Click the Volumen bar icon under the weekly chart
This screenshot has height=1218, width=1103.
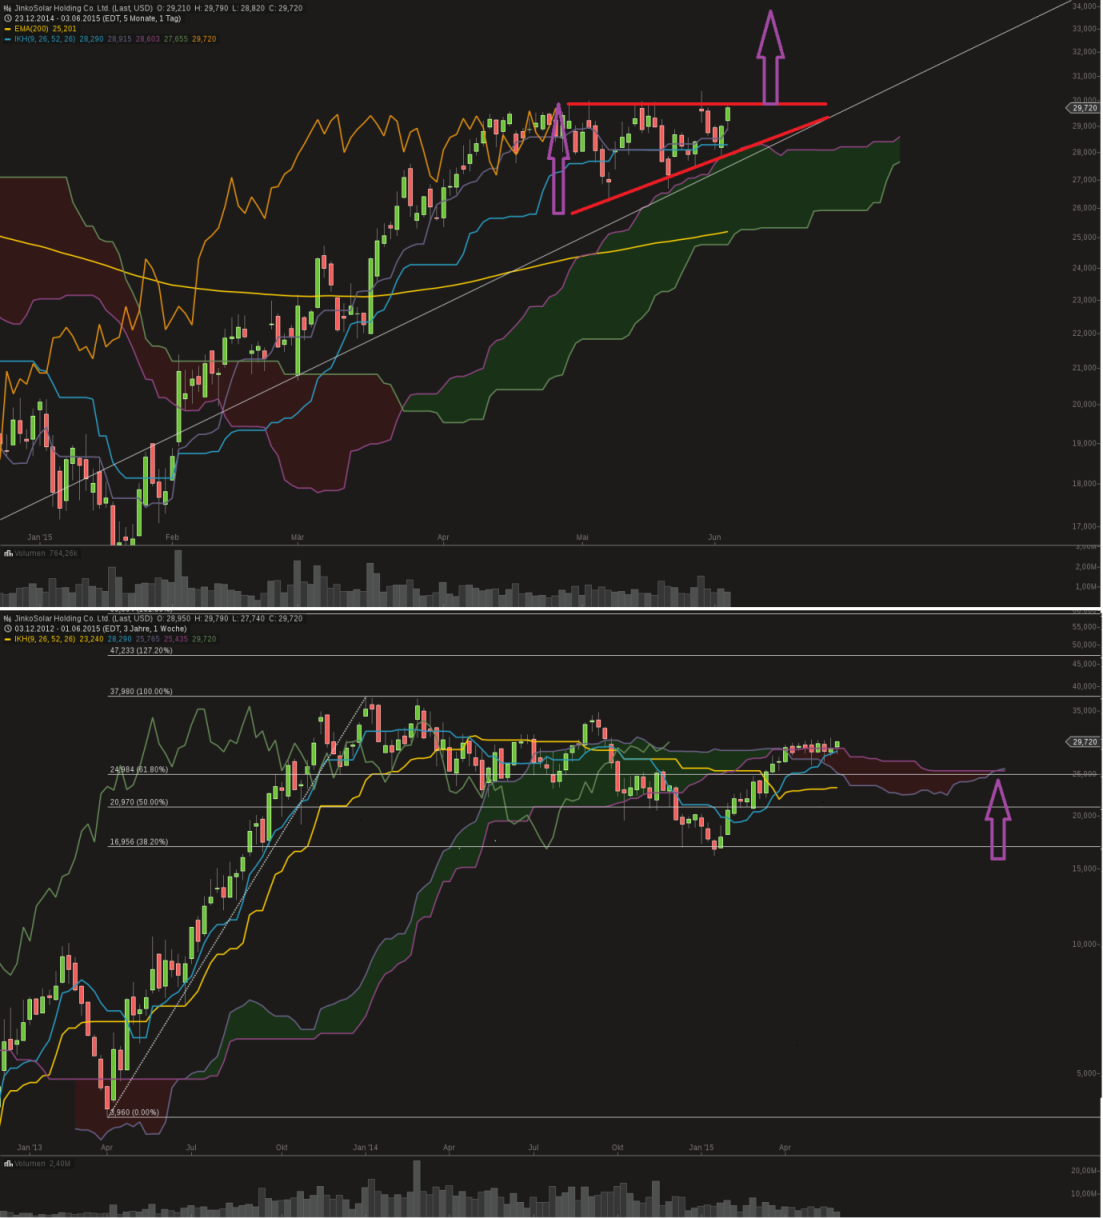[x=8, y=1163]
